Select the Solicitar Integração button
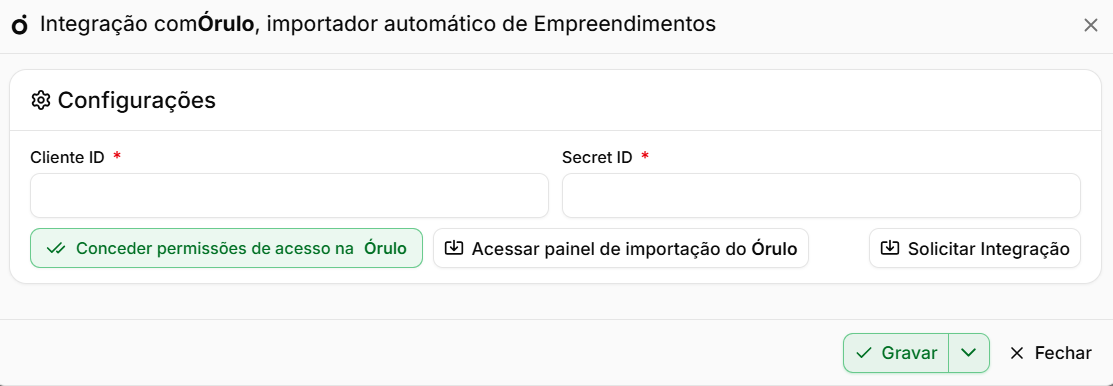The width and height of the screenshot is (1113, 386). 975,248
